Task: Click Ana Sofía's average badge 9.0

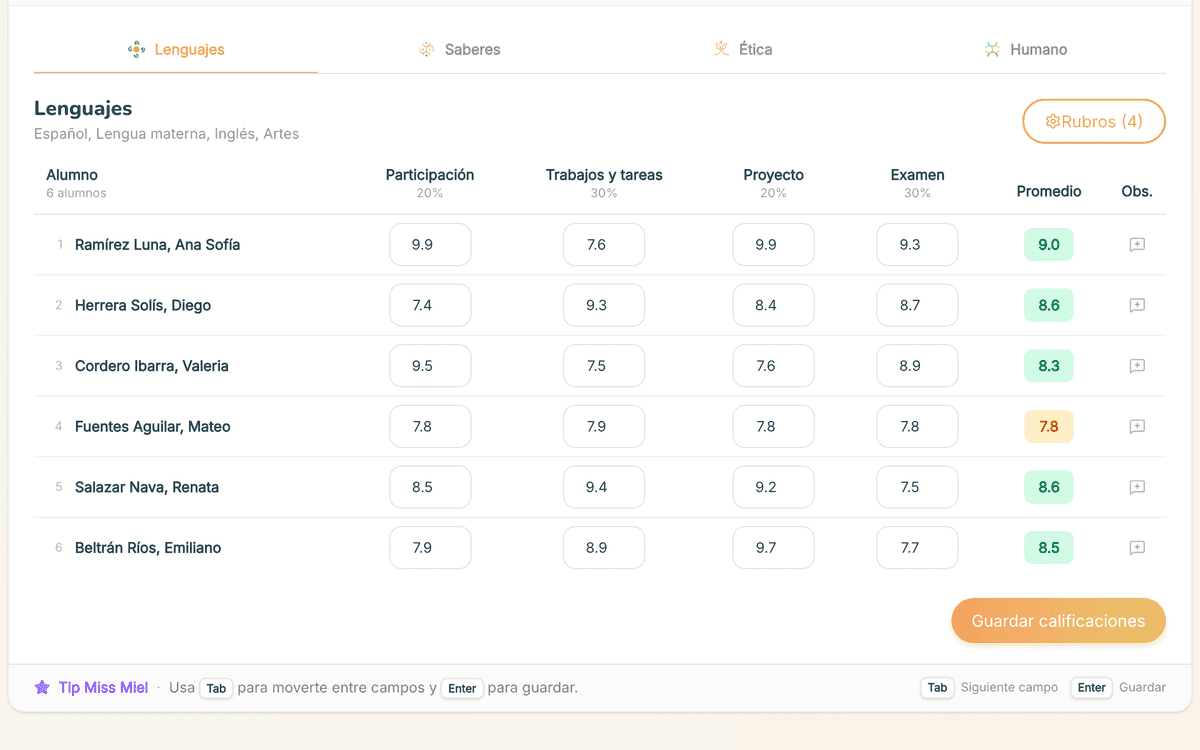Action: 1049,245
